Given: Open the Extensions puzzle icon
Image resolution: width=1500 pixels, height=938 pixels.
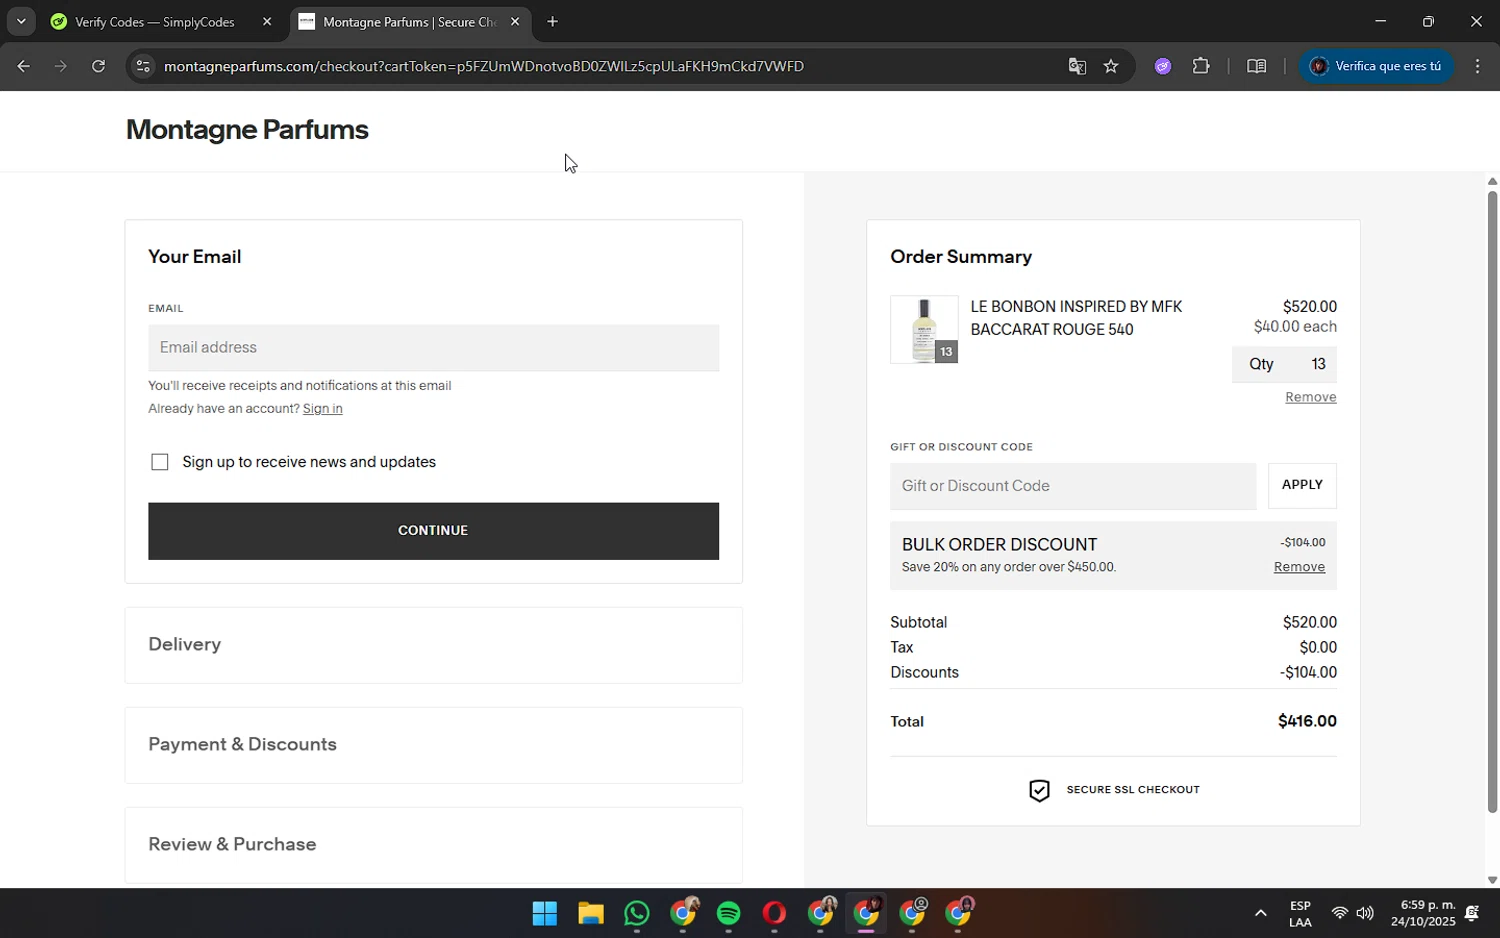Looking at the screenshot, I should coord(1201,66).
